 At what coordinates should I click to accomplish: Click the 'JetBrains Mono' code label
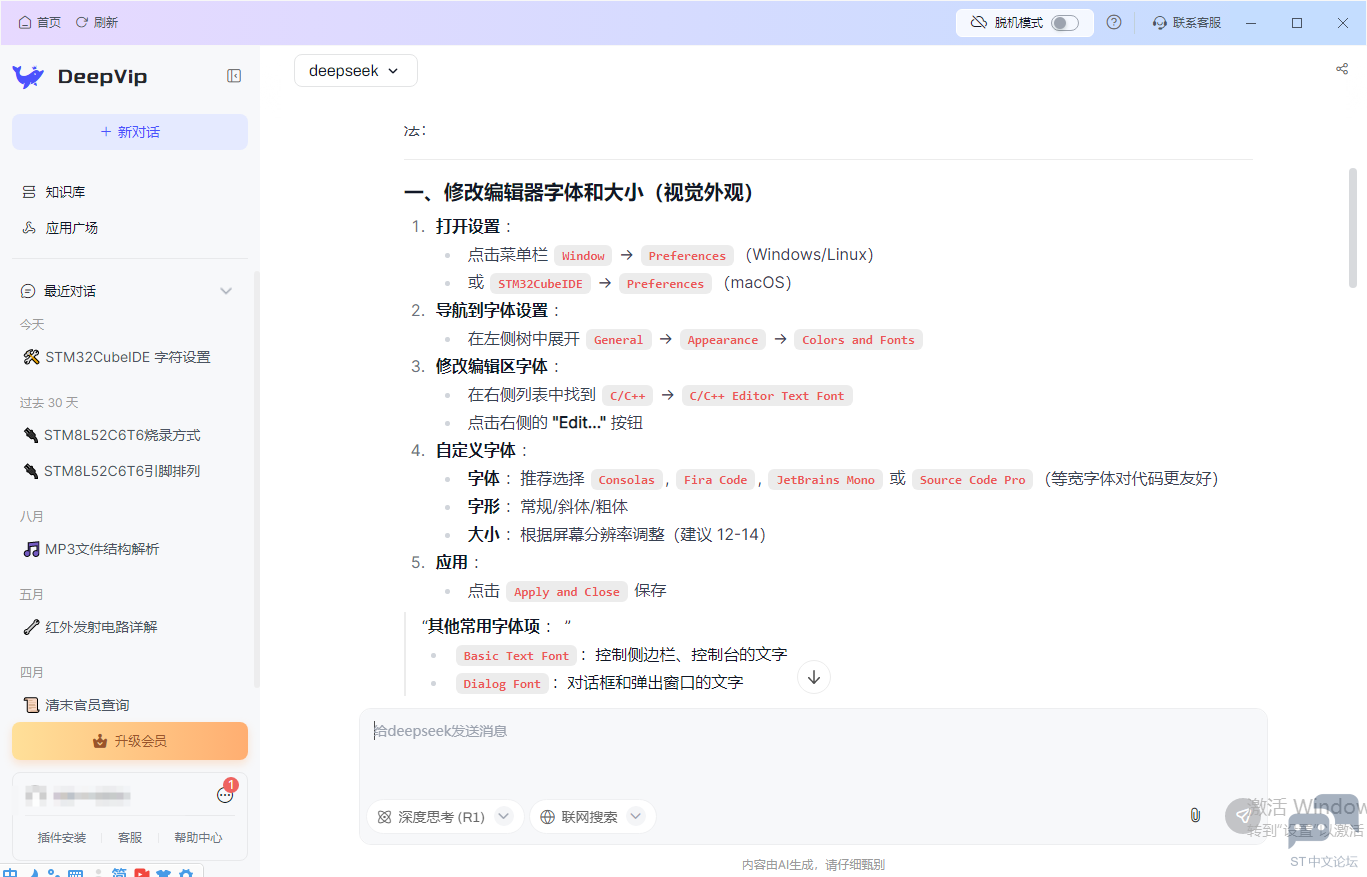(x=826, y=480)
